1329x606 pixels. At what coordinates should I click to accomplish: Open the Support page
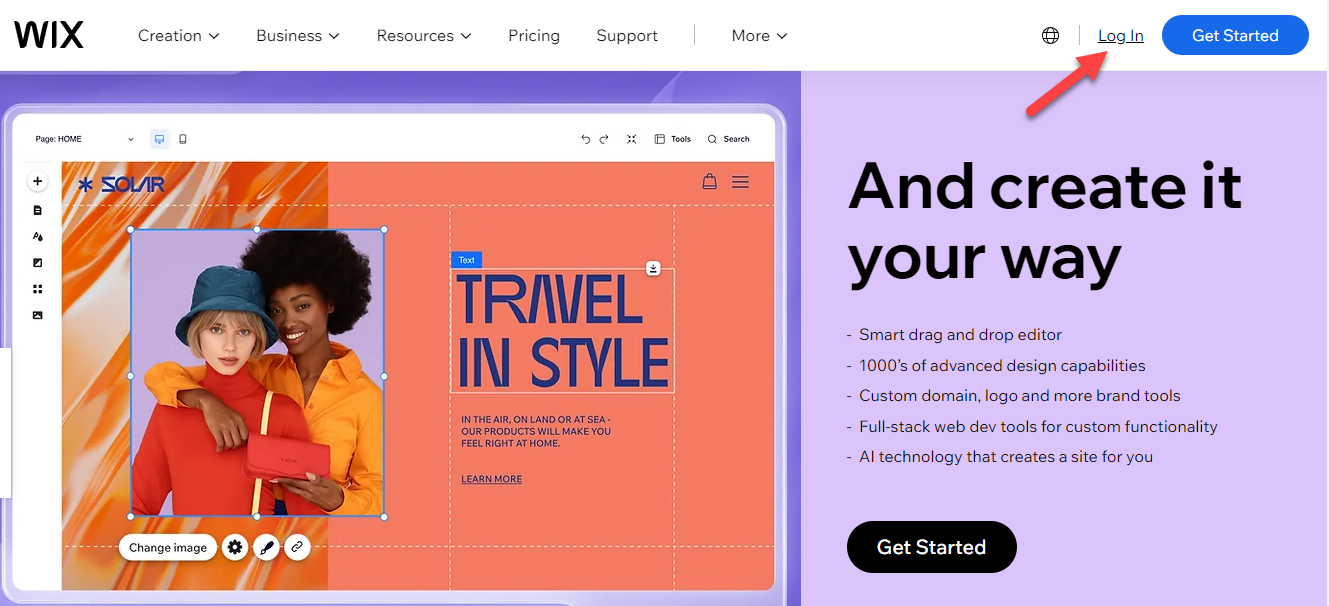coord(627,35)
